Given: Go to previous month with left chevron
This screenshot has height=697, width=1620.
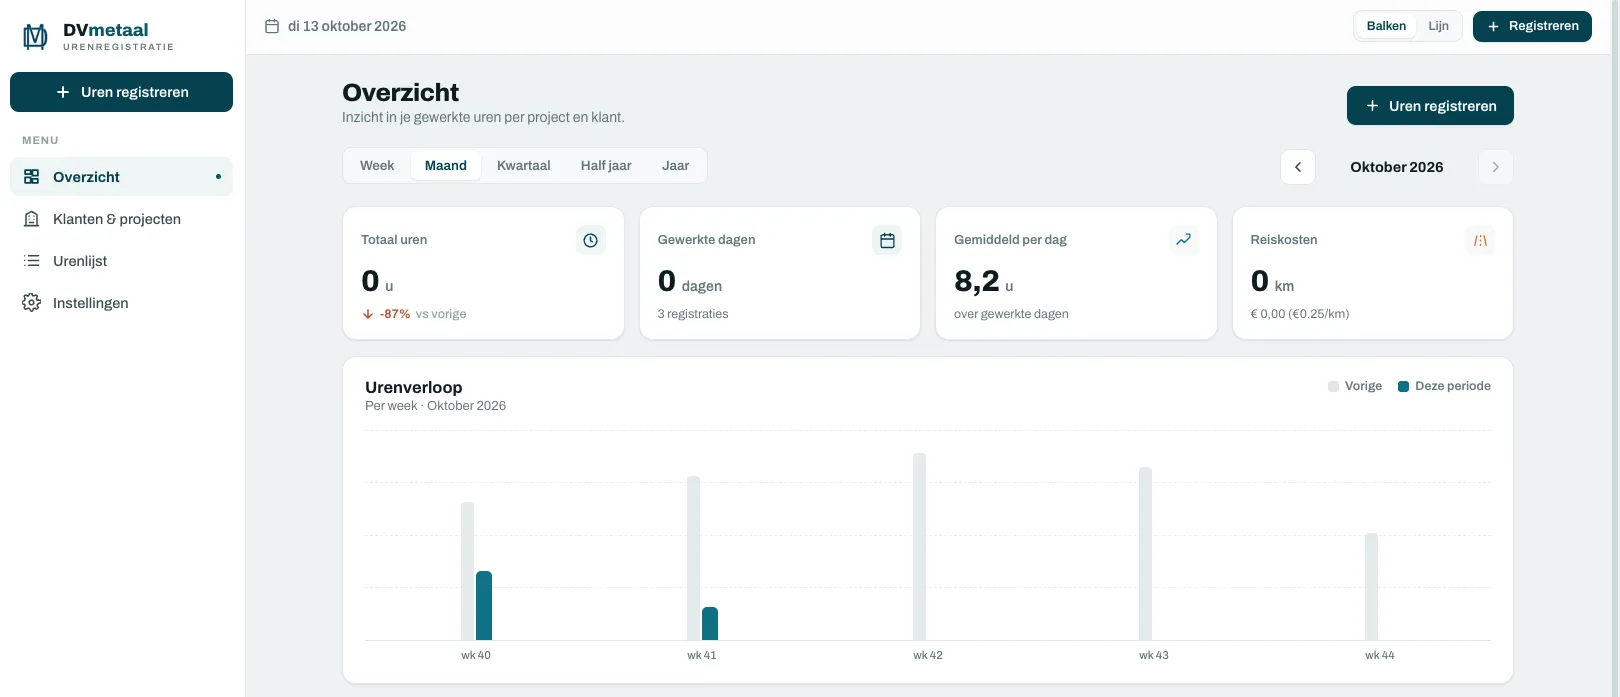Looking at the screenshot, I should coord(1298,167).
